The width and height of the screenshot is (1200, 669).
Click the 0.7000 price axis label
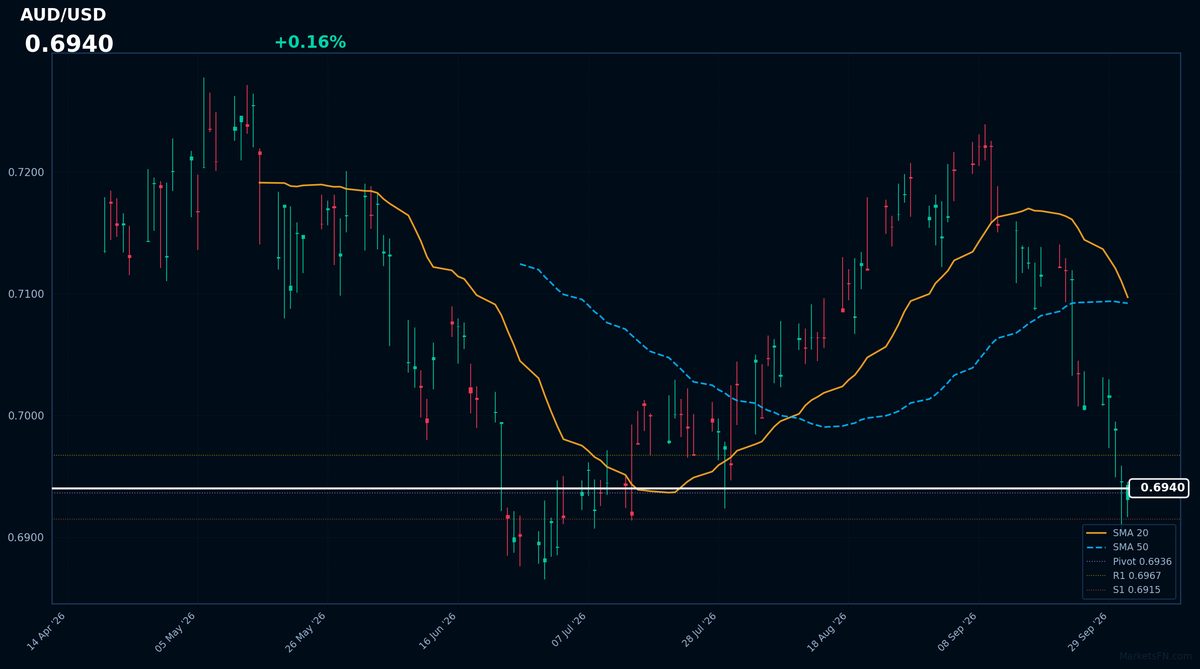click(x=25, y=416)
